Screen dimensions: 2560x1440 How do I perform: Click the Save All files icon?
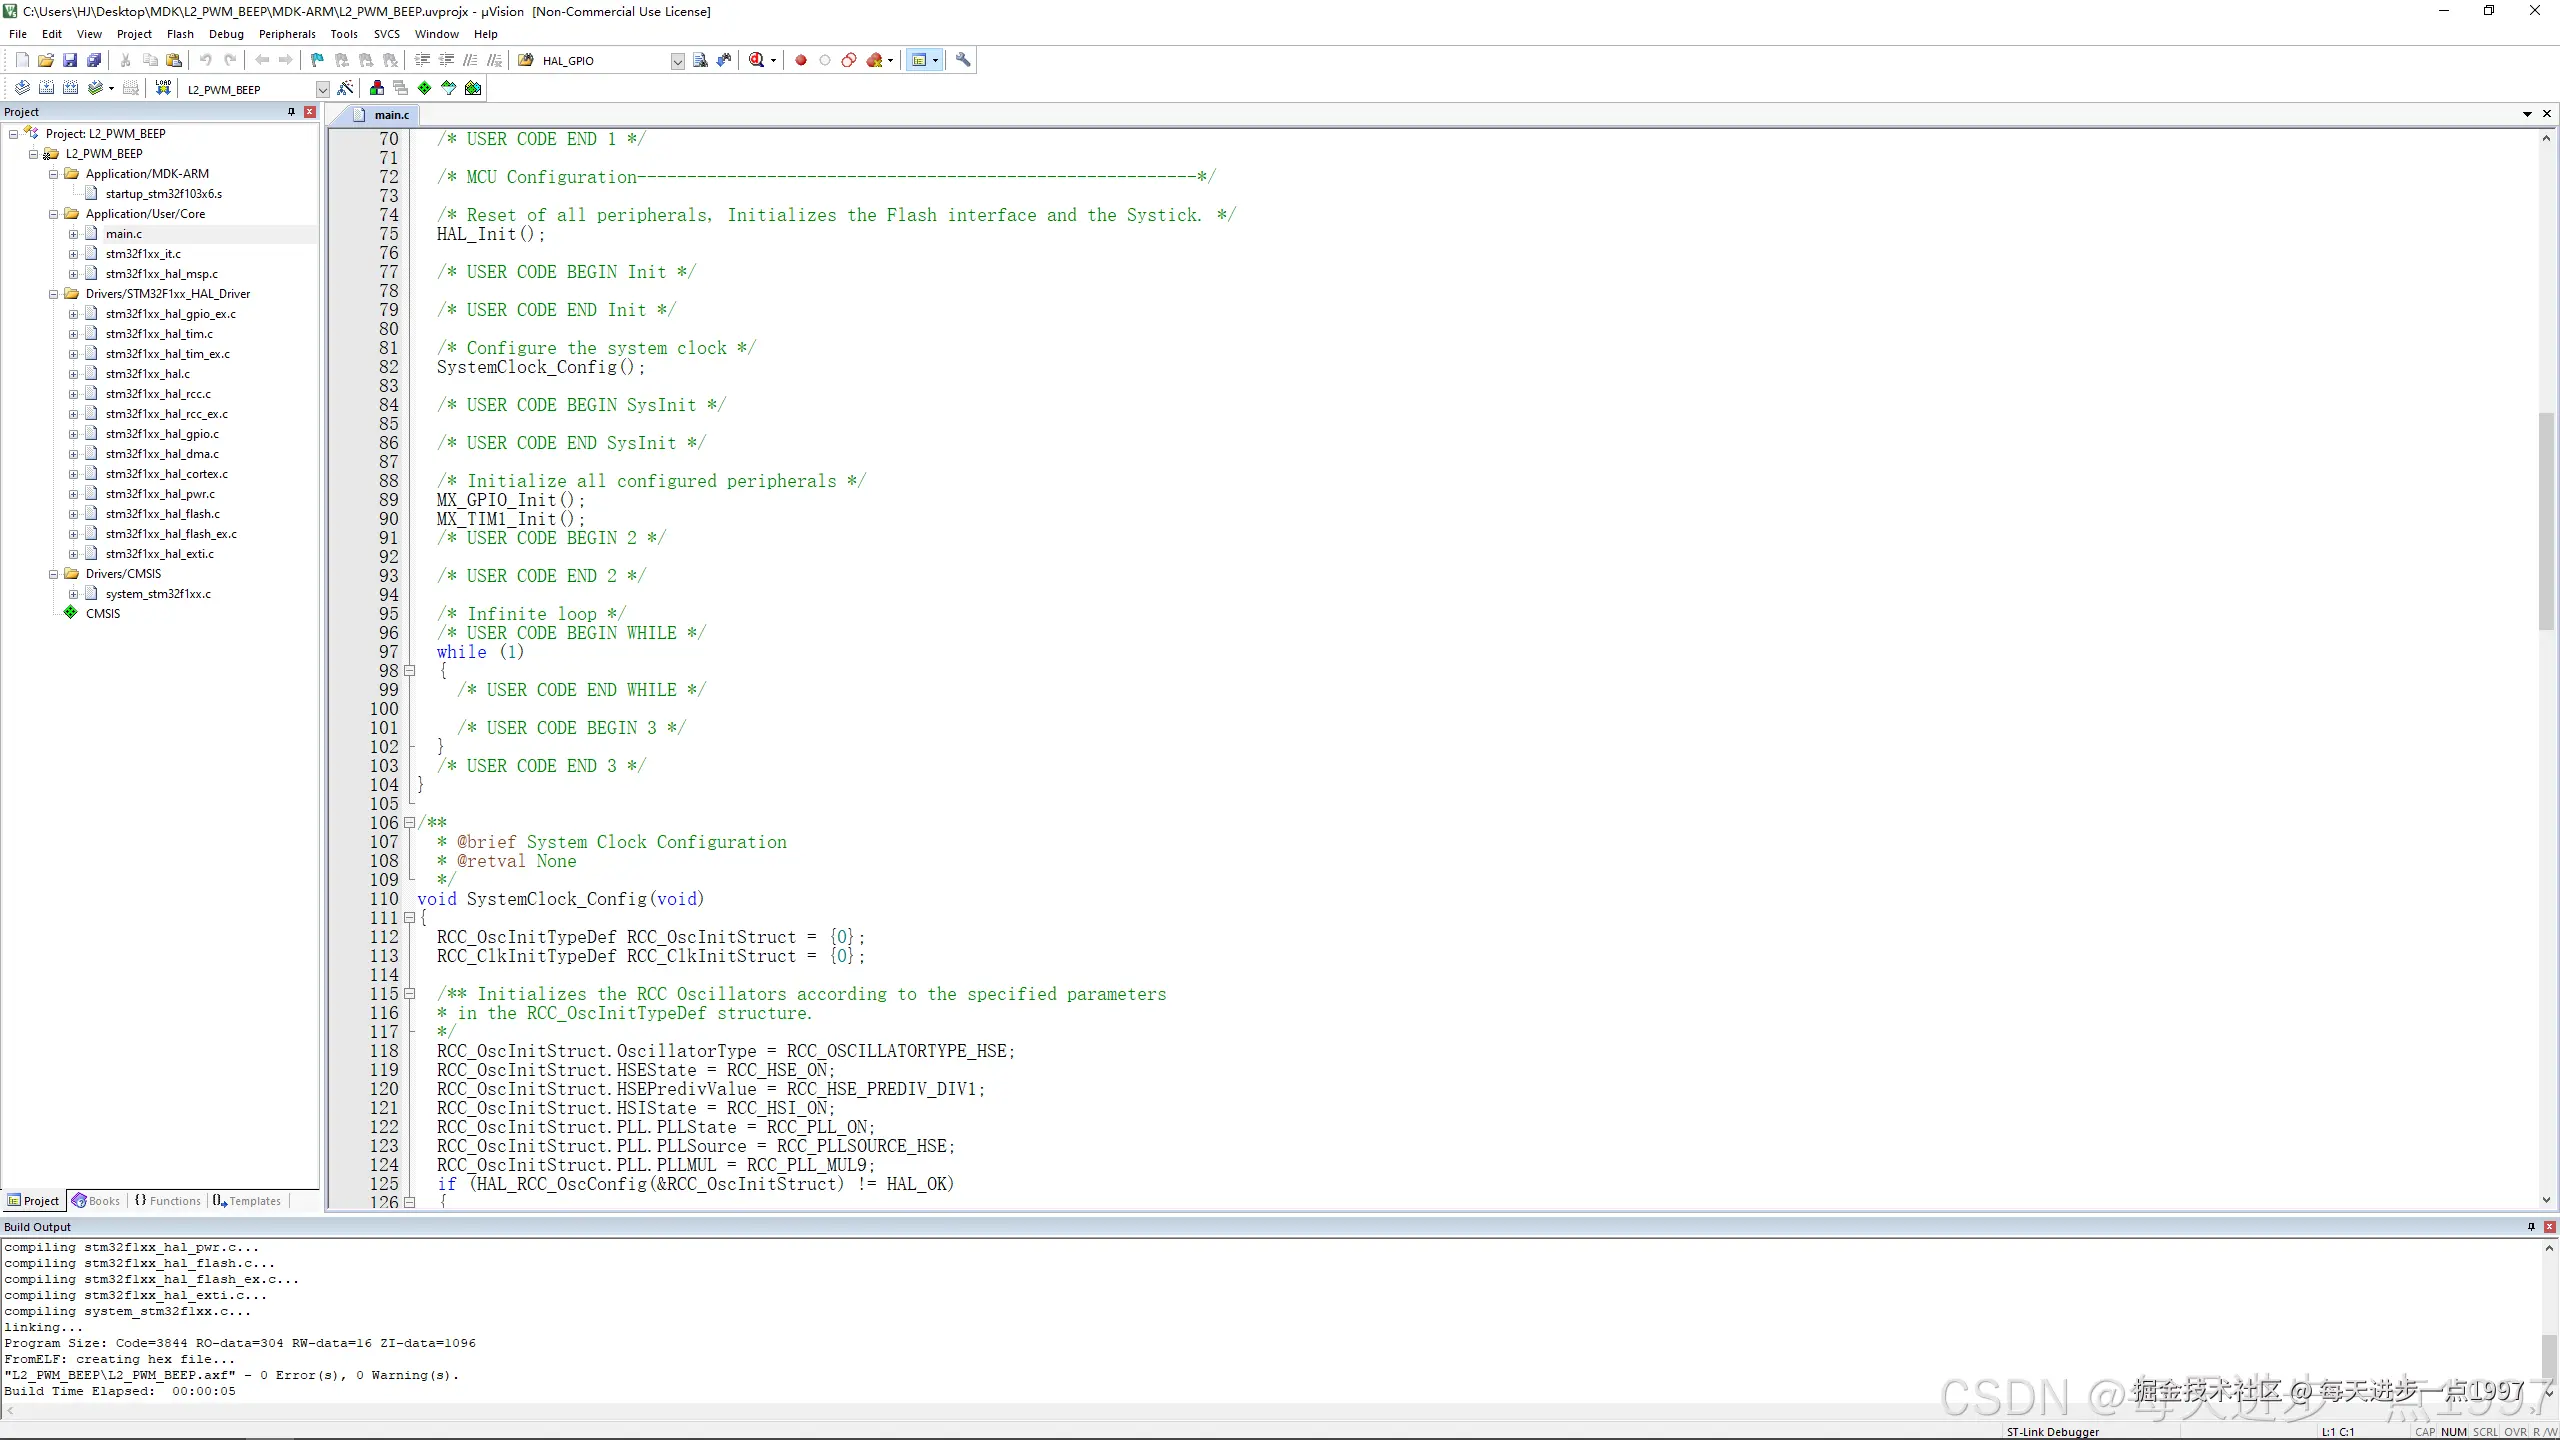point(94,60)
